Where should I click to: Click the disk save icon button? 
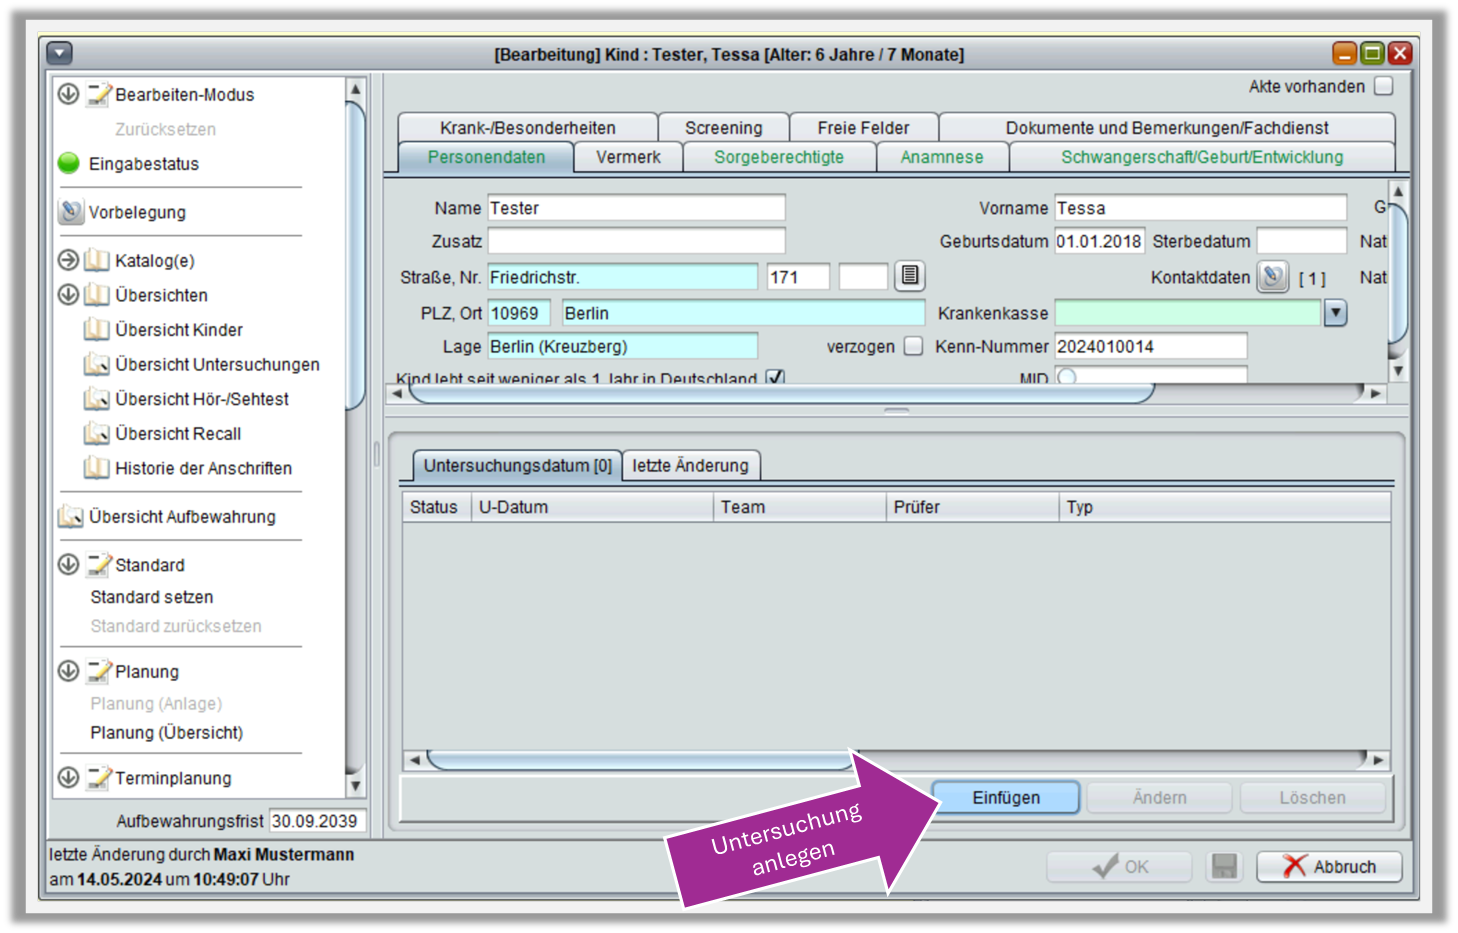pos(1224,866)
